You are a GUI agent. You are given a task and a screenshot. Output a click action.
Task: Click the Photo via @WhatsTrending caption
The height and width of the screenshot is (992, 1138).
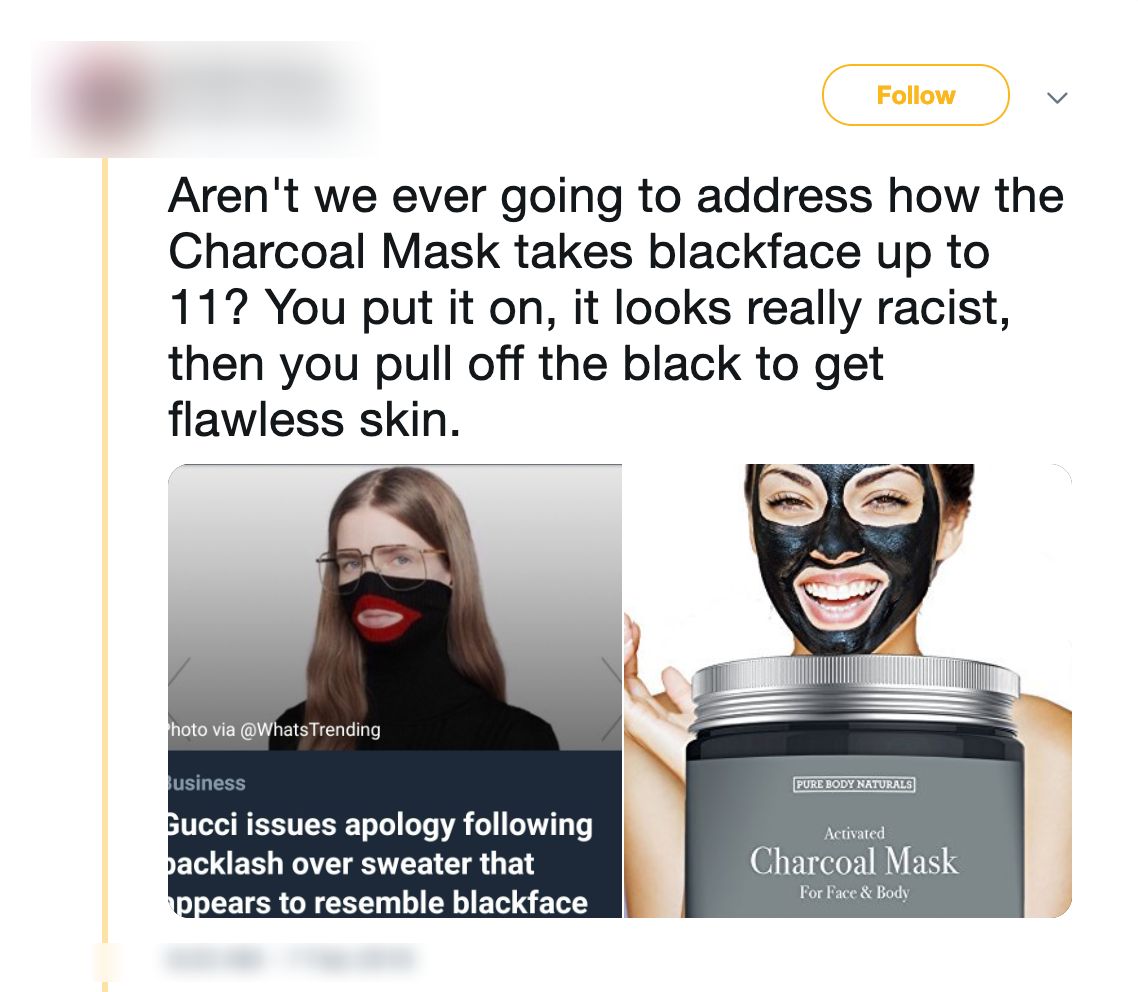[274, 729]
